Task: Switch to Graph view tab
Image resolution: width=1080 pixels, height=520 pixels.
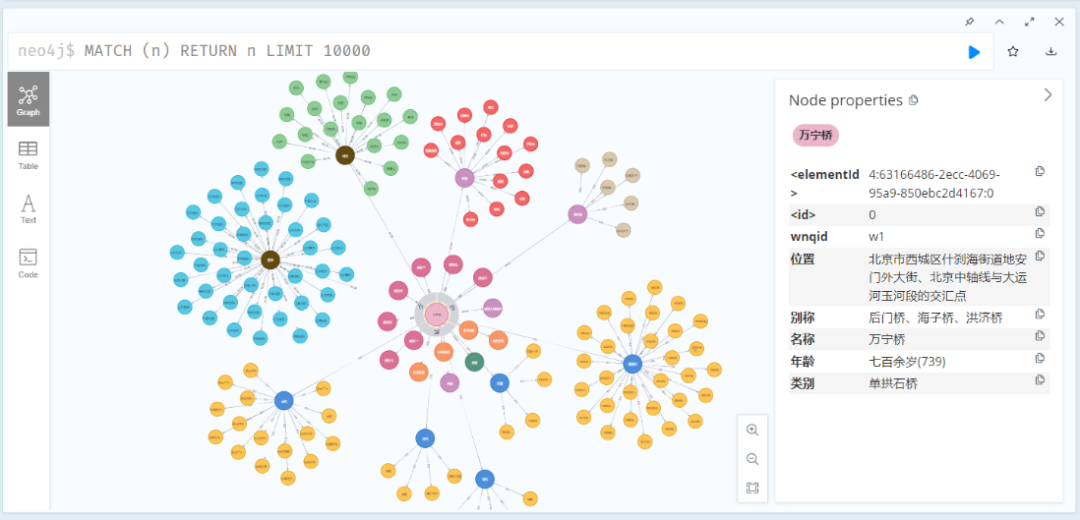Action: [x=28, y=99]
